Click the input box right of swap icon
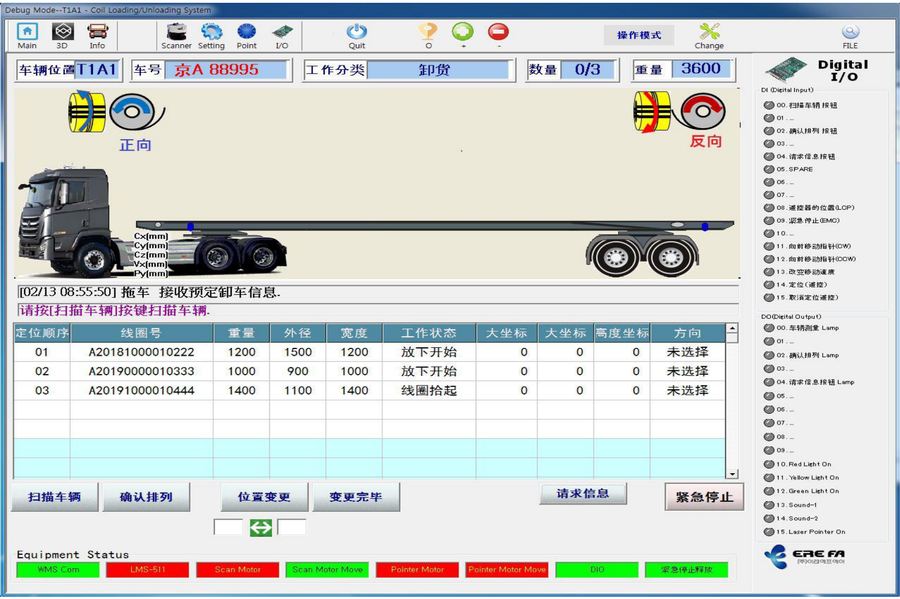900x599 pixels. (292, 527)
